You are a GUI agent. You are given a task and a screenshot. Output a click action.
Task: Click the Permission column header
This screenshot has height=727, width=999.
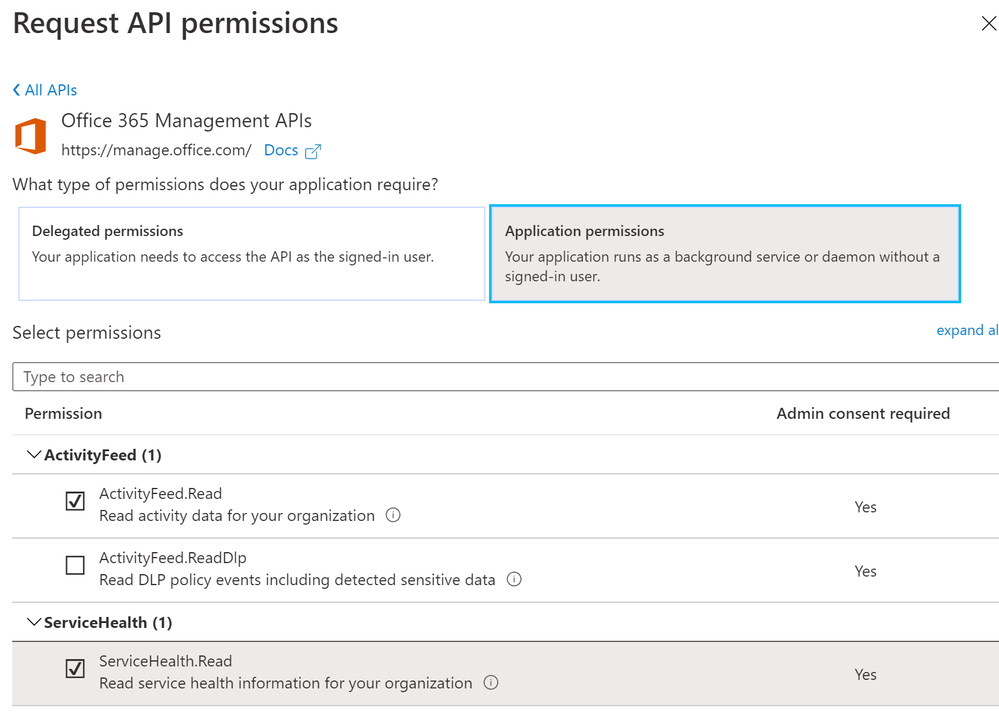point(63,414)
